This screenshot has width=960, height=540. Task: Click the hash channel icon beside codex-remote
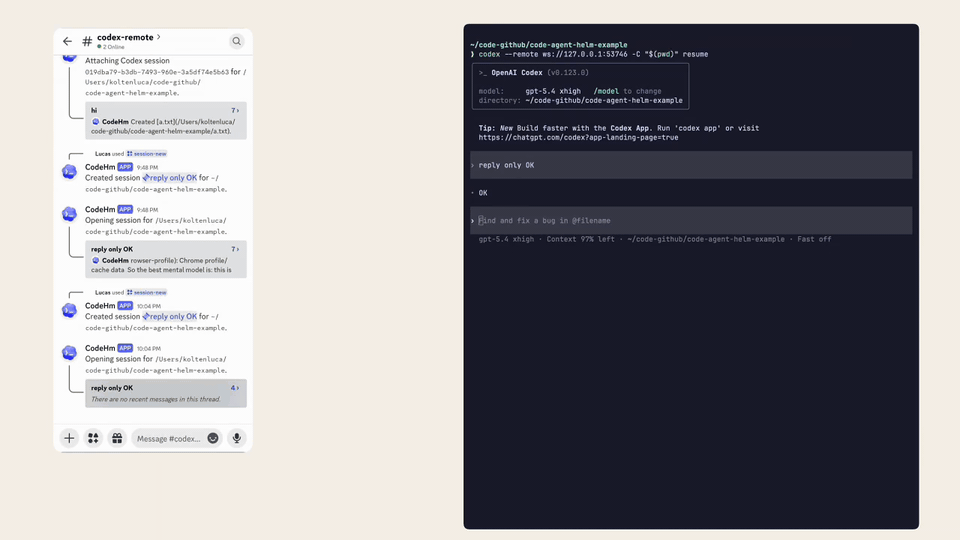tap(87, 42)
